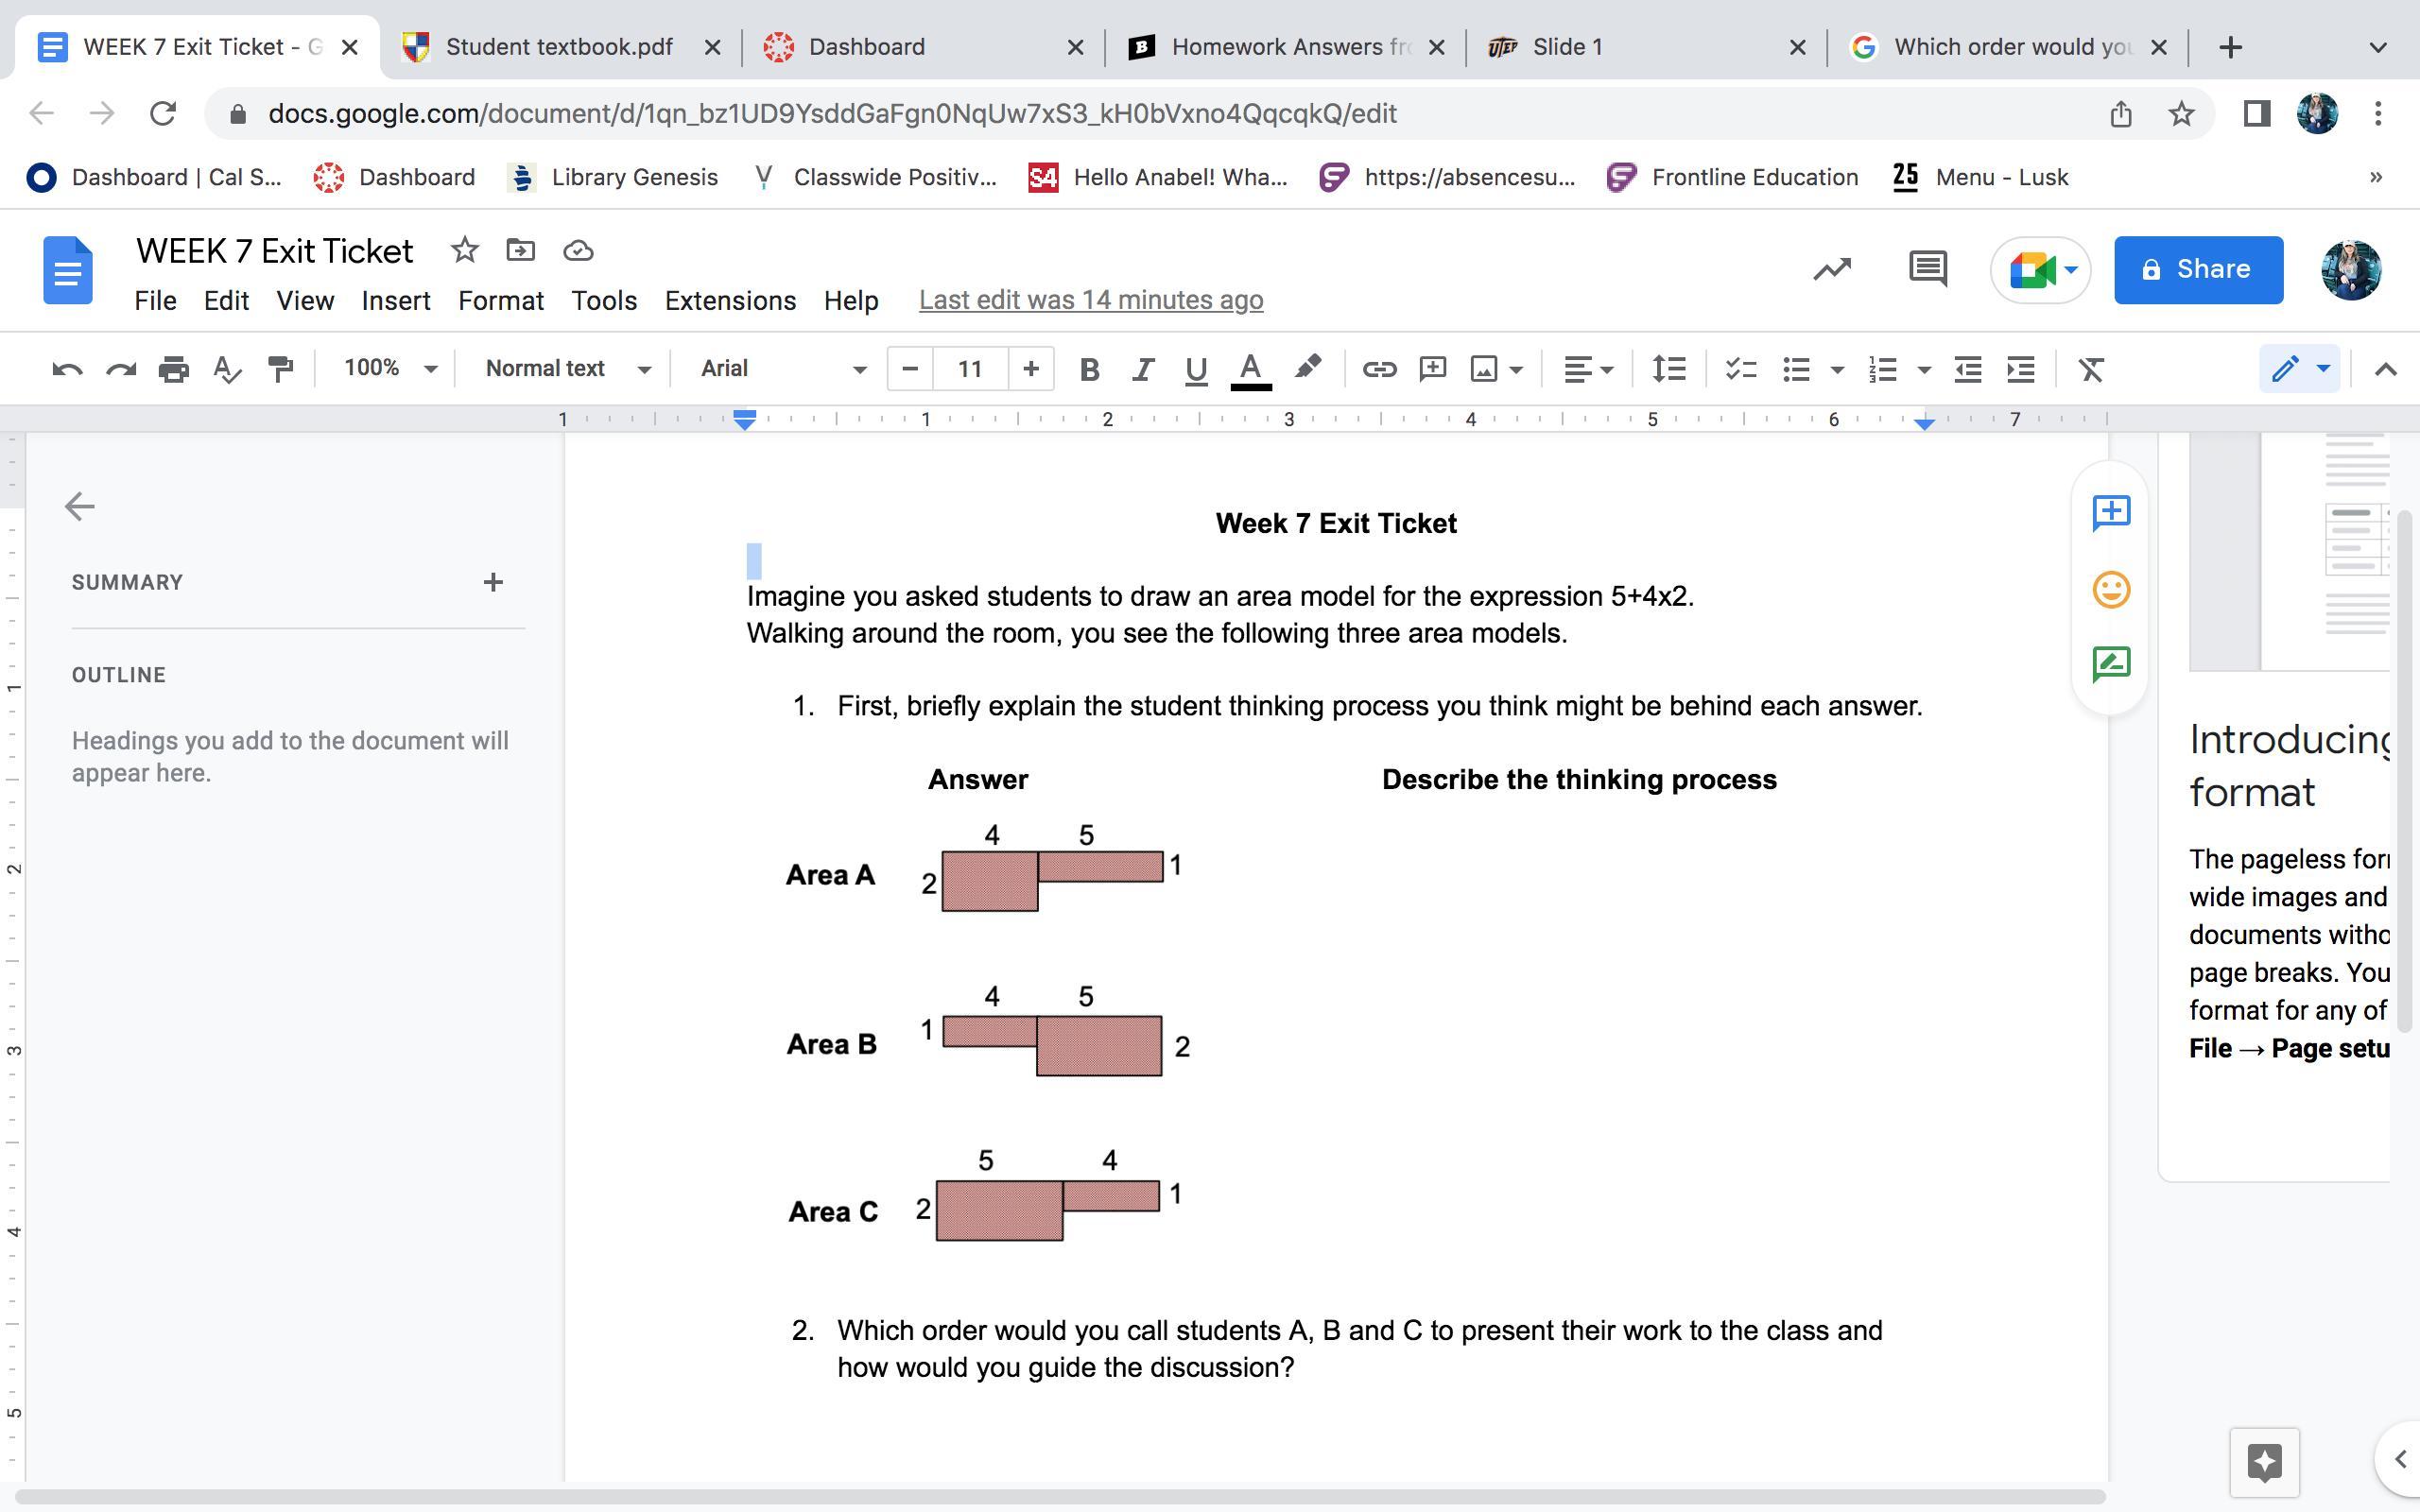
Task: Click the blue Share button
Action: 2198,269
